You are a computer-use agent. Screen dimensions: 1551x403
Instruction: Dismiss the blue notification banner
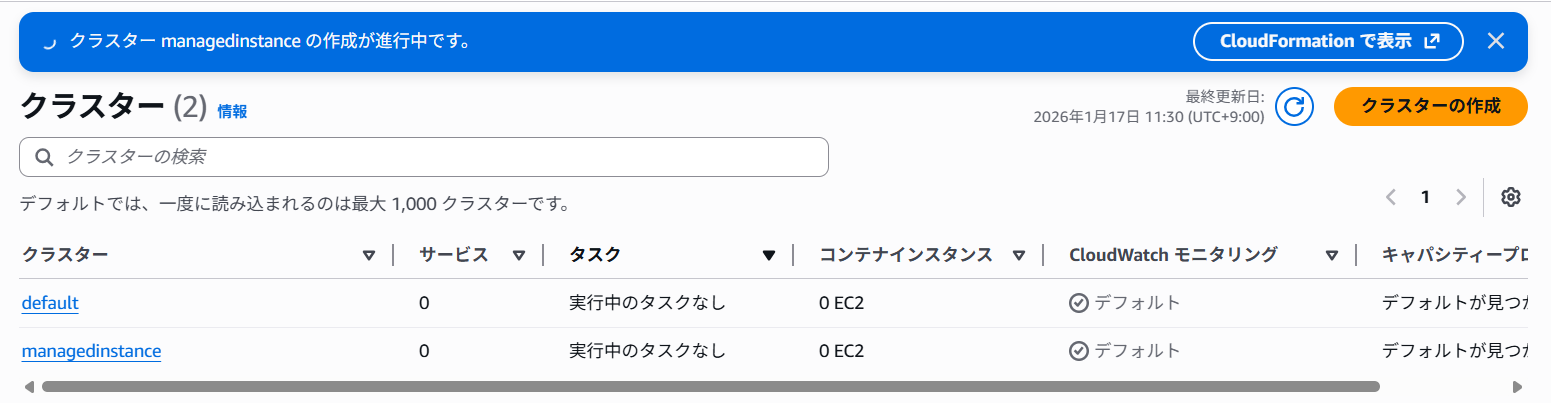tap(1495, 41)
